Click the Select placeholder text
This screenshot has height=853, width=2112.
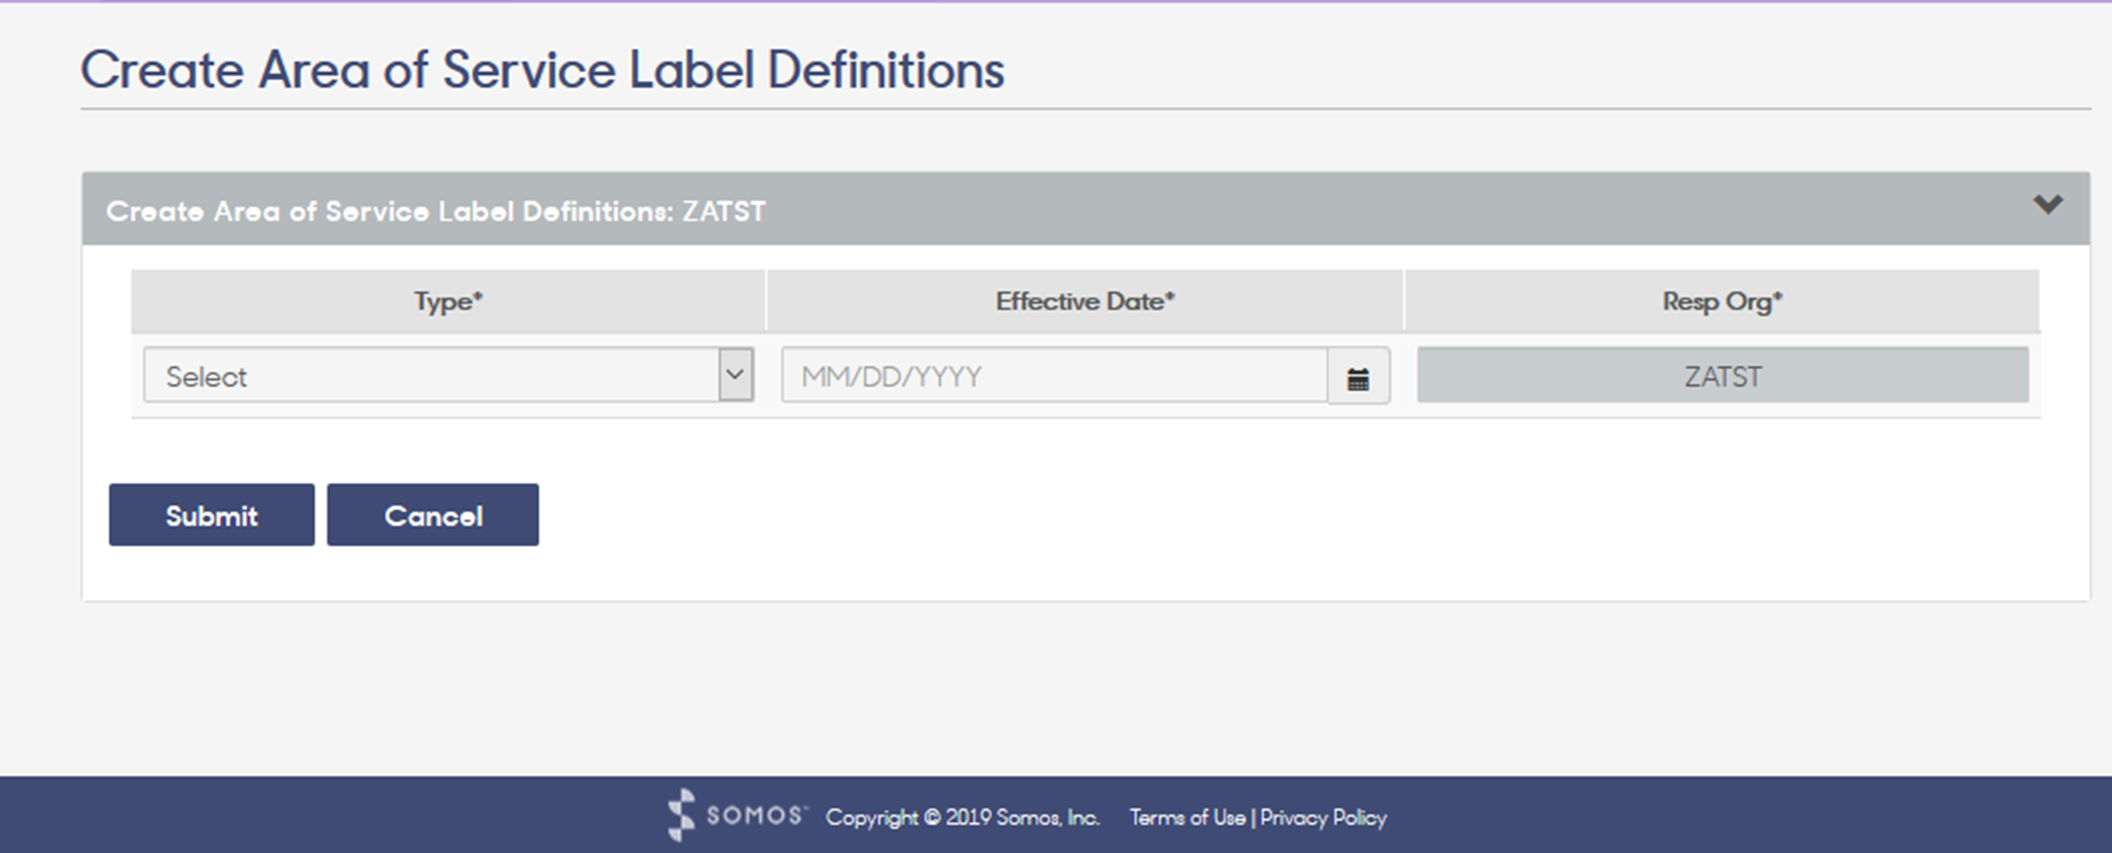(206, 377)
